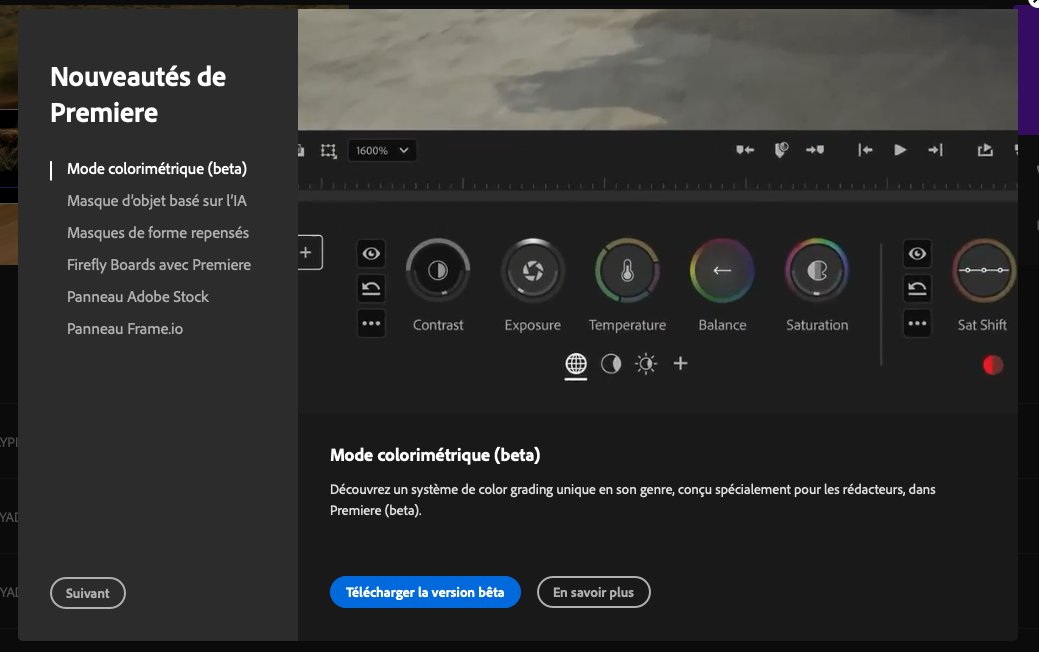Select Panneau Adobe Stock entry
Screen dimensions: 1039x652
(138, 297)
